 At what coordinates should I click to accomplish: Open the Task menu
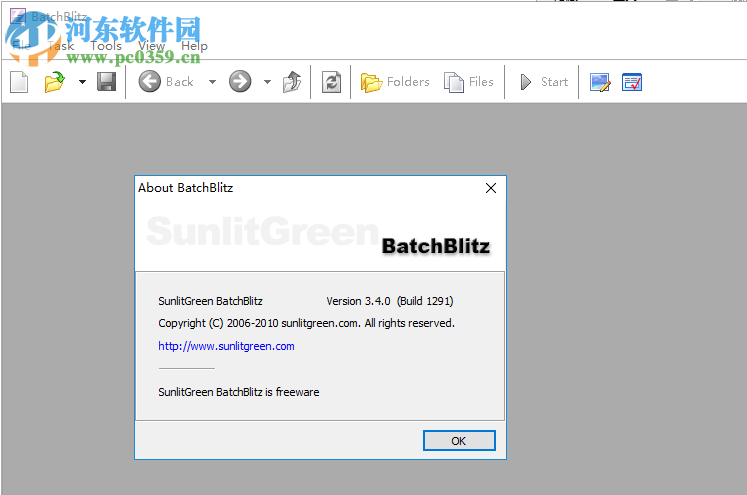click(x=61, y=46)
